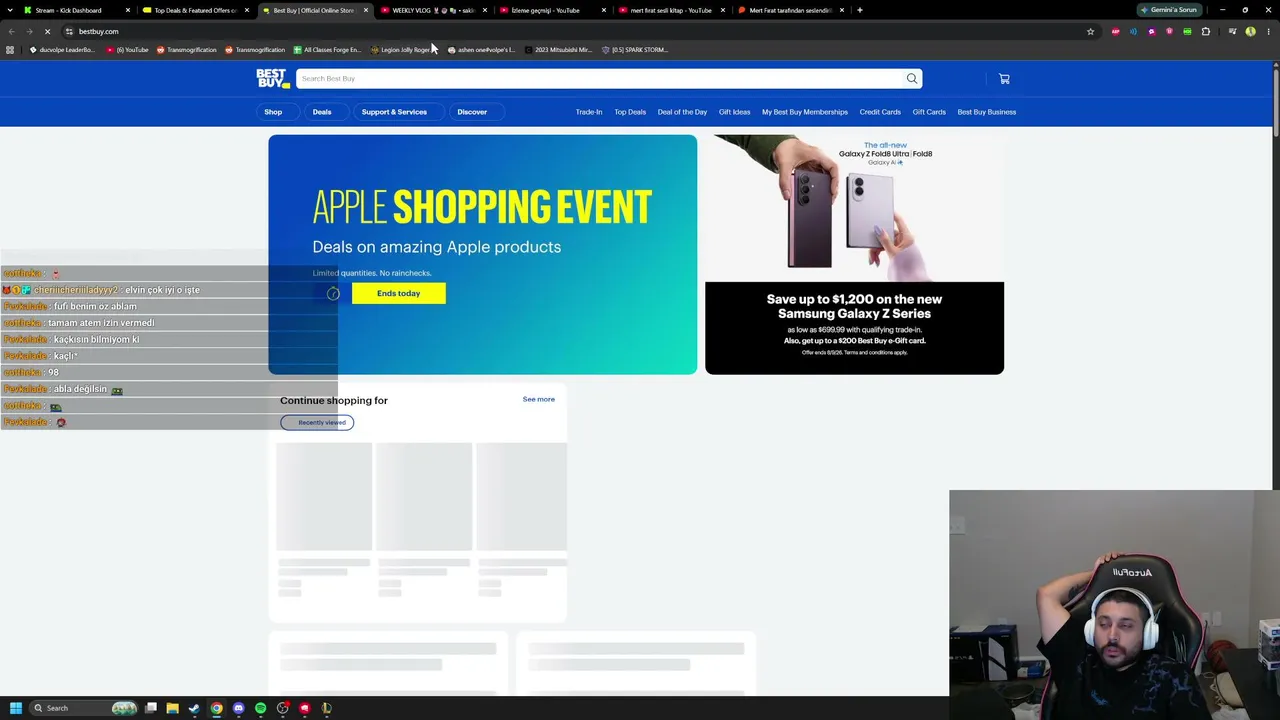1280x720 pixels.
Task: Open a new browser tab
Action: (x=860, y=10)
